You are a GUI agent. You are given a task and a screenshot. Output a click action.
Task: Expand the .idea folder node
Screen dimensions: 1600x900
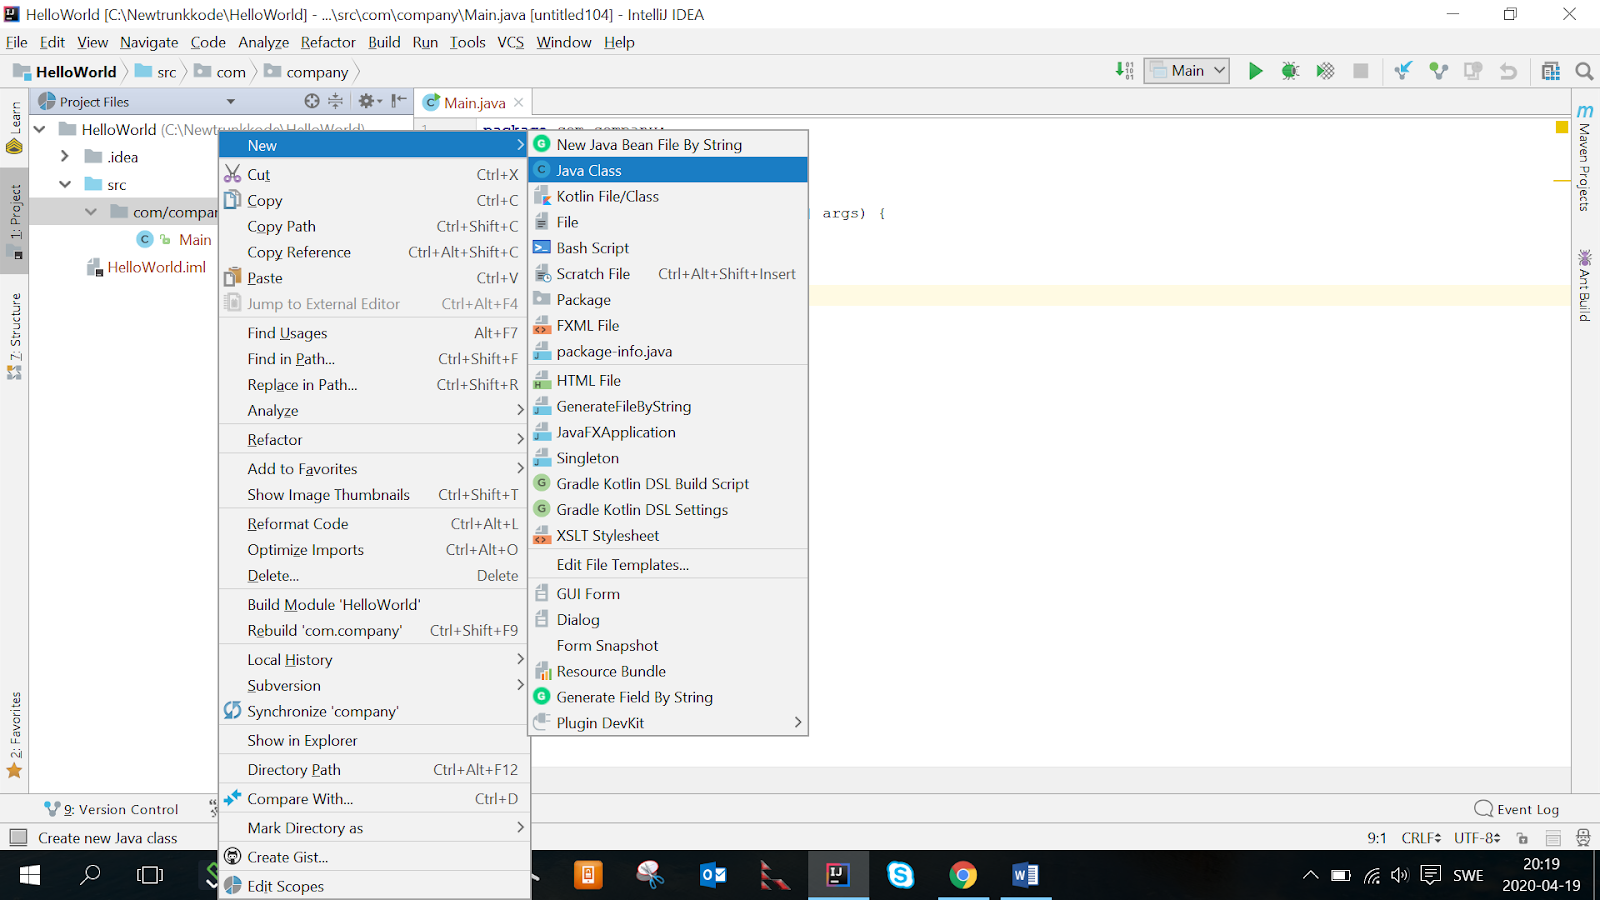[x=65, y=157]
